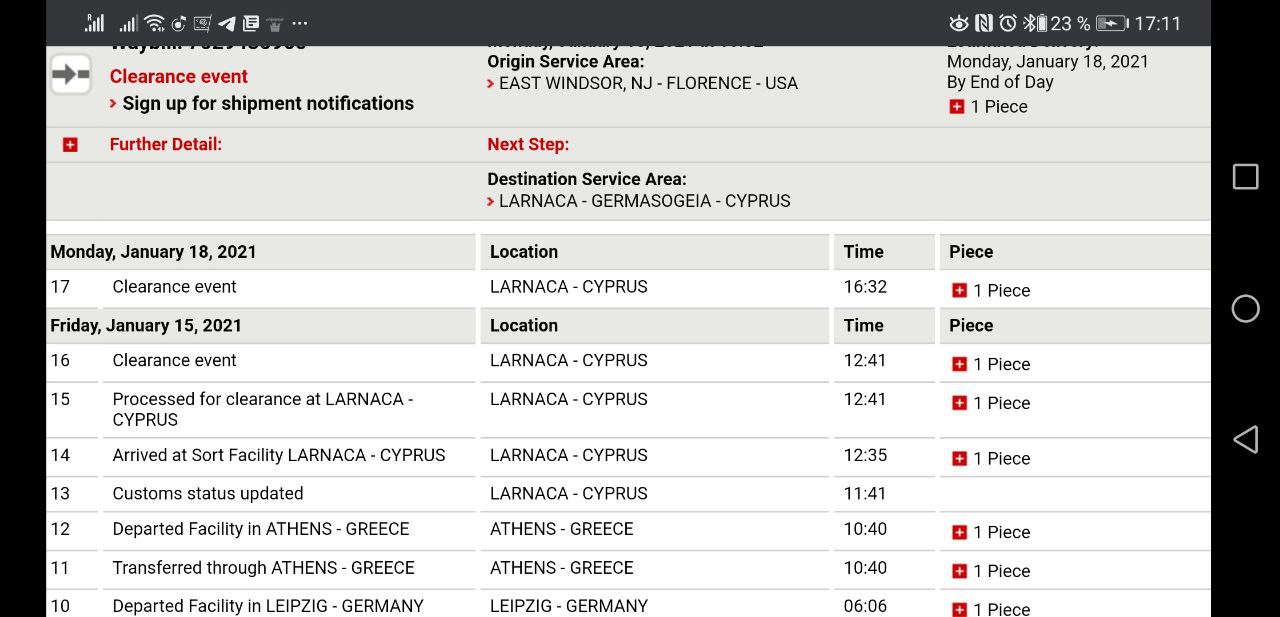Select the Further Detail label

click(166, 144)
